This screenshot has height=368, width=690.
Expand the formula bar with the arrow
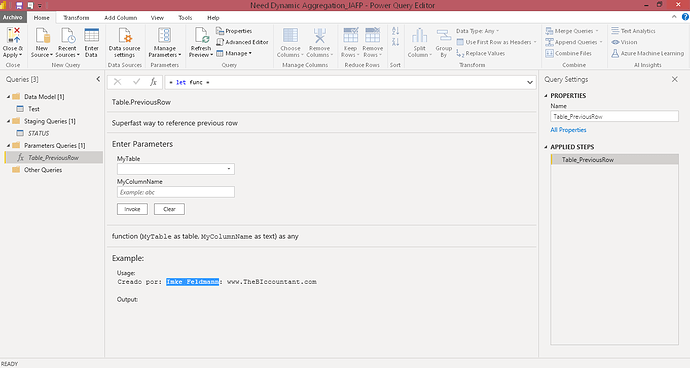(530, 82)
